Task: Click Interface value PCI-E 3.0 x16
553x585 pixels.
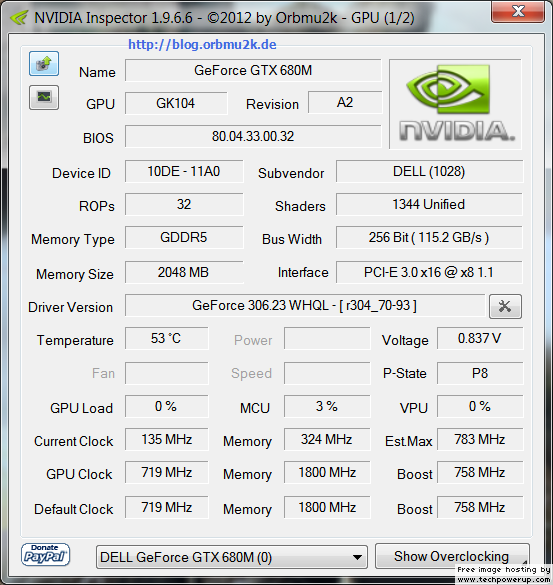Action: tap(429, 272)
